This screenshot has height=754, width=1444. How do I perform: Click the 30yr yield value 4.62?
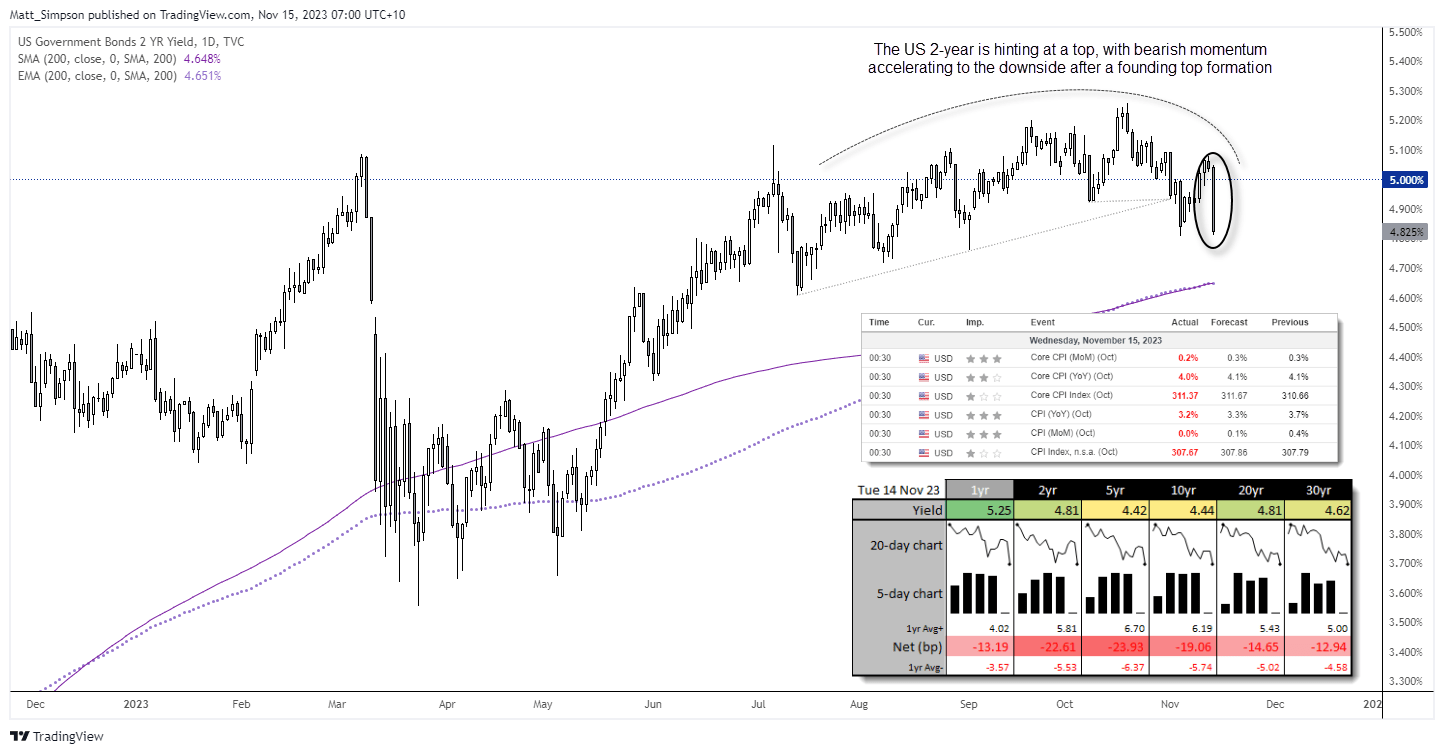1317,509
